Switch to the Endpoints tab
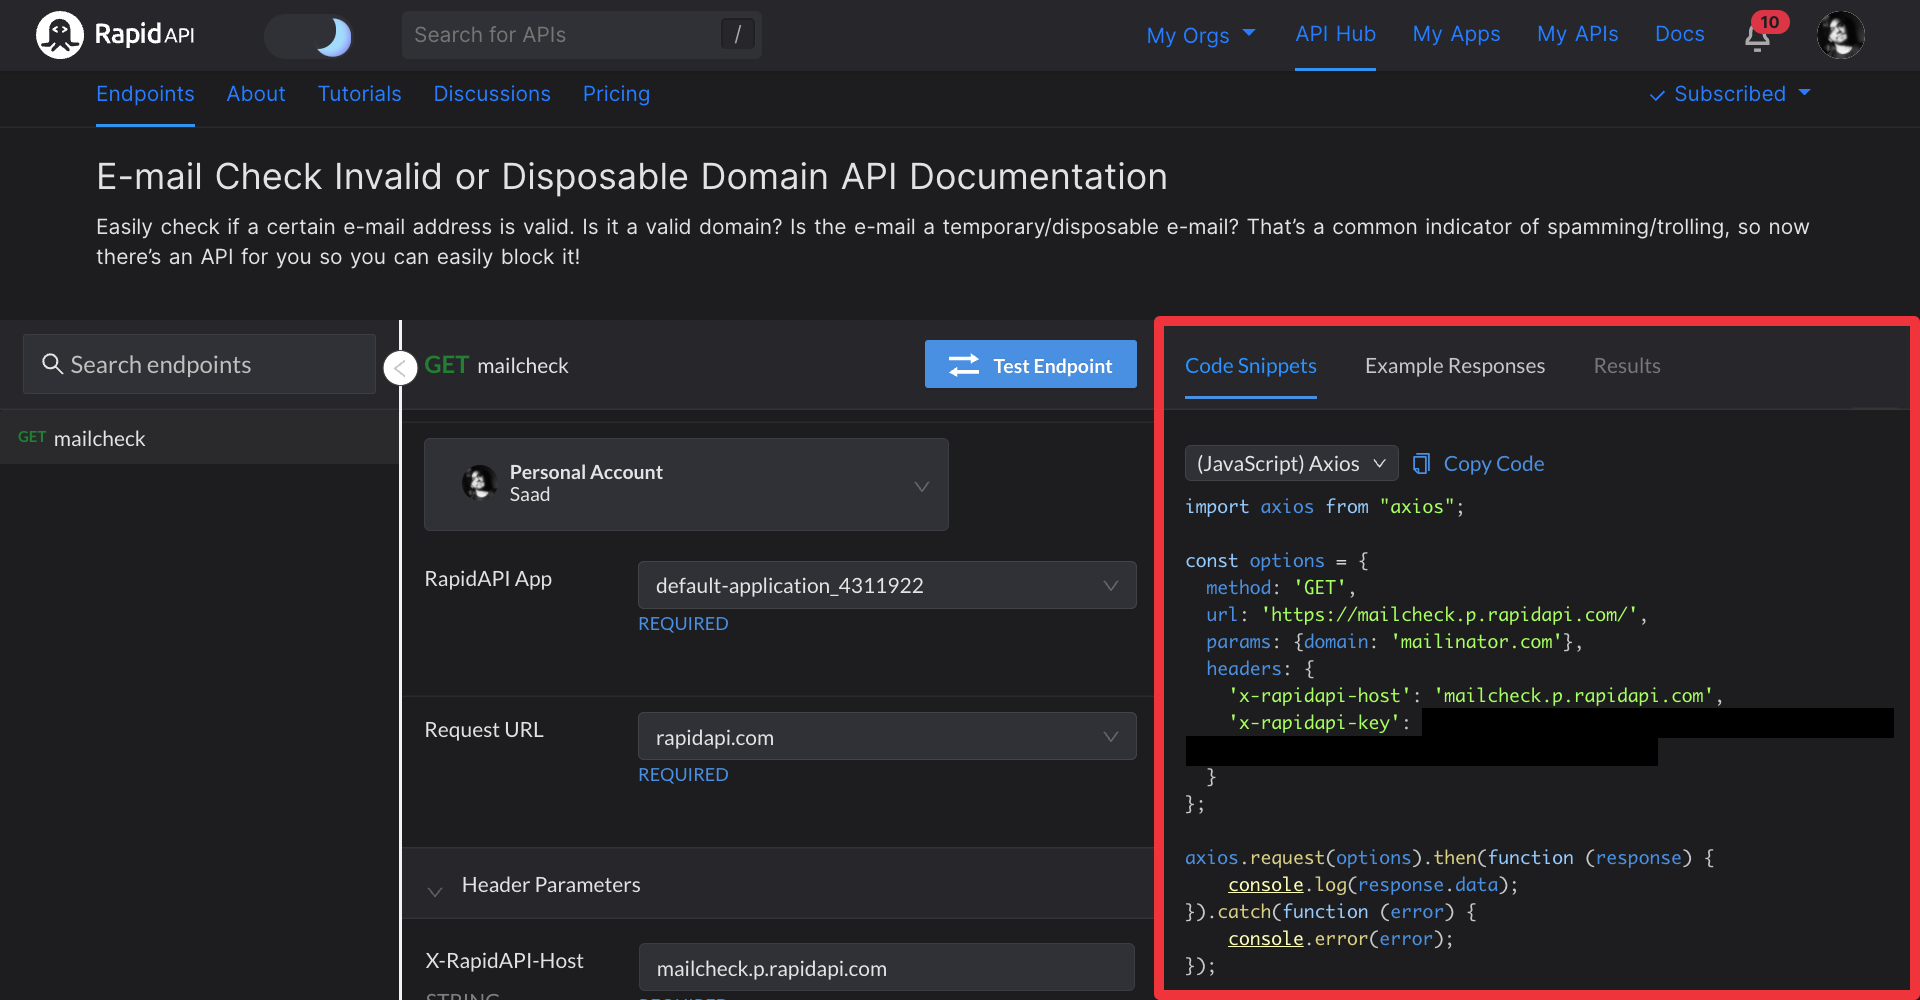 (x=145, y=94)
